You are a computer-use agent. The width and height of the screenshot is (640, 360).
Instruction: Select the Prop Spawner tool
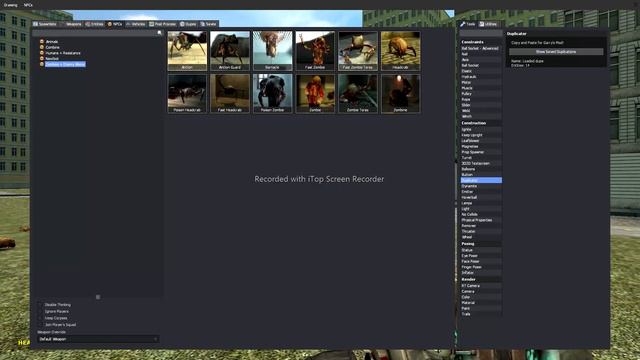[481, 152]
